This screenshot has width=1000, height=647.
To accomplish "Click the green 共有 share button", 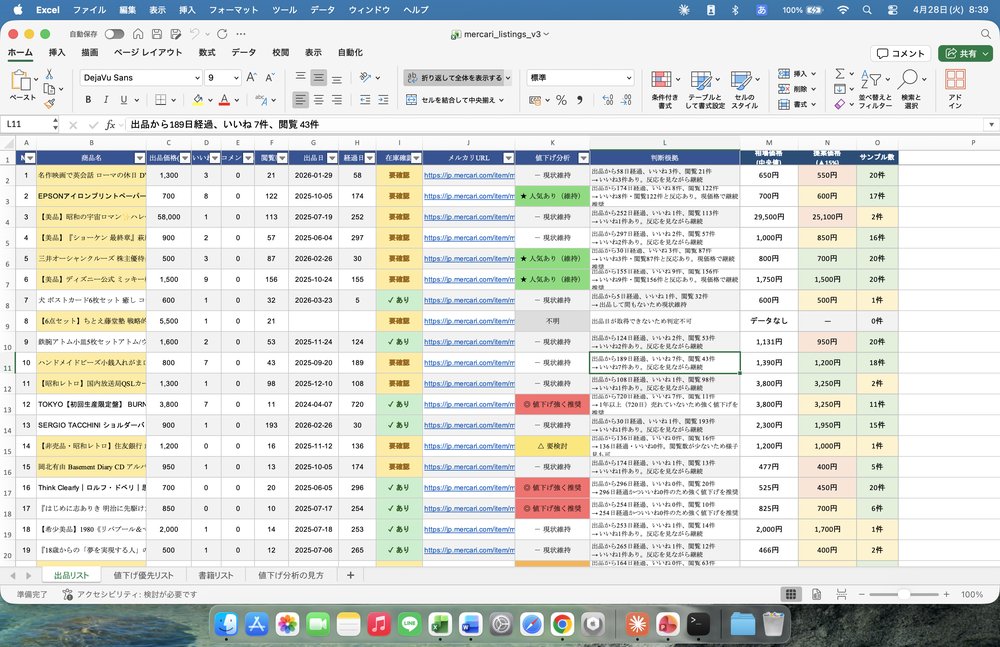I will click(965, 54).
